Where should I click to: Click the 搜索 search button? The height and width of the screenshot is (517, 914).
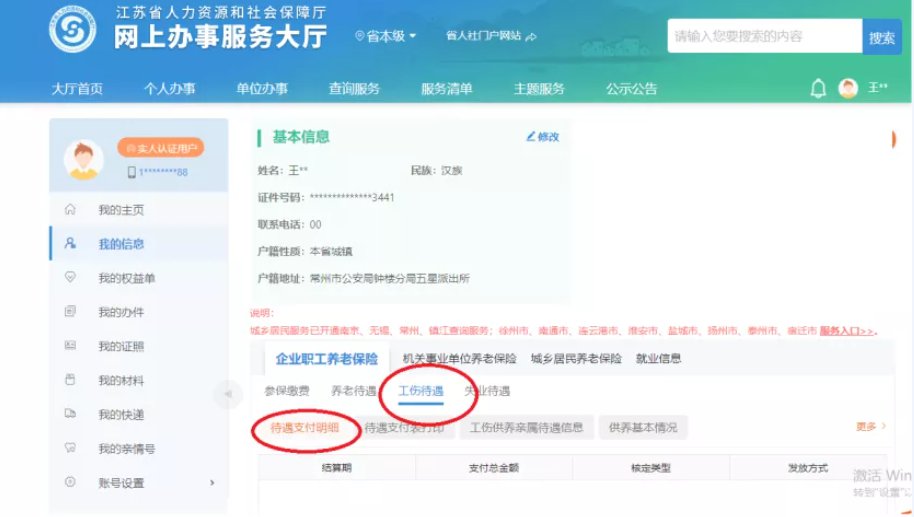(x=881, y=37)
